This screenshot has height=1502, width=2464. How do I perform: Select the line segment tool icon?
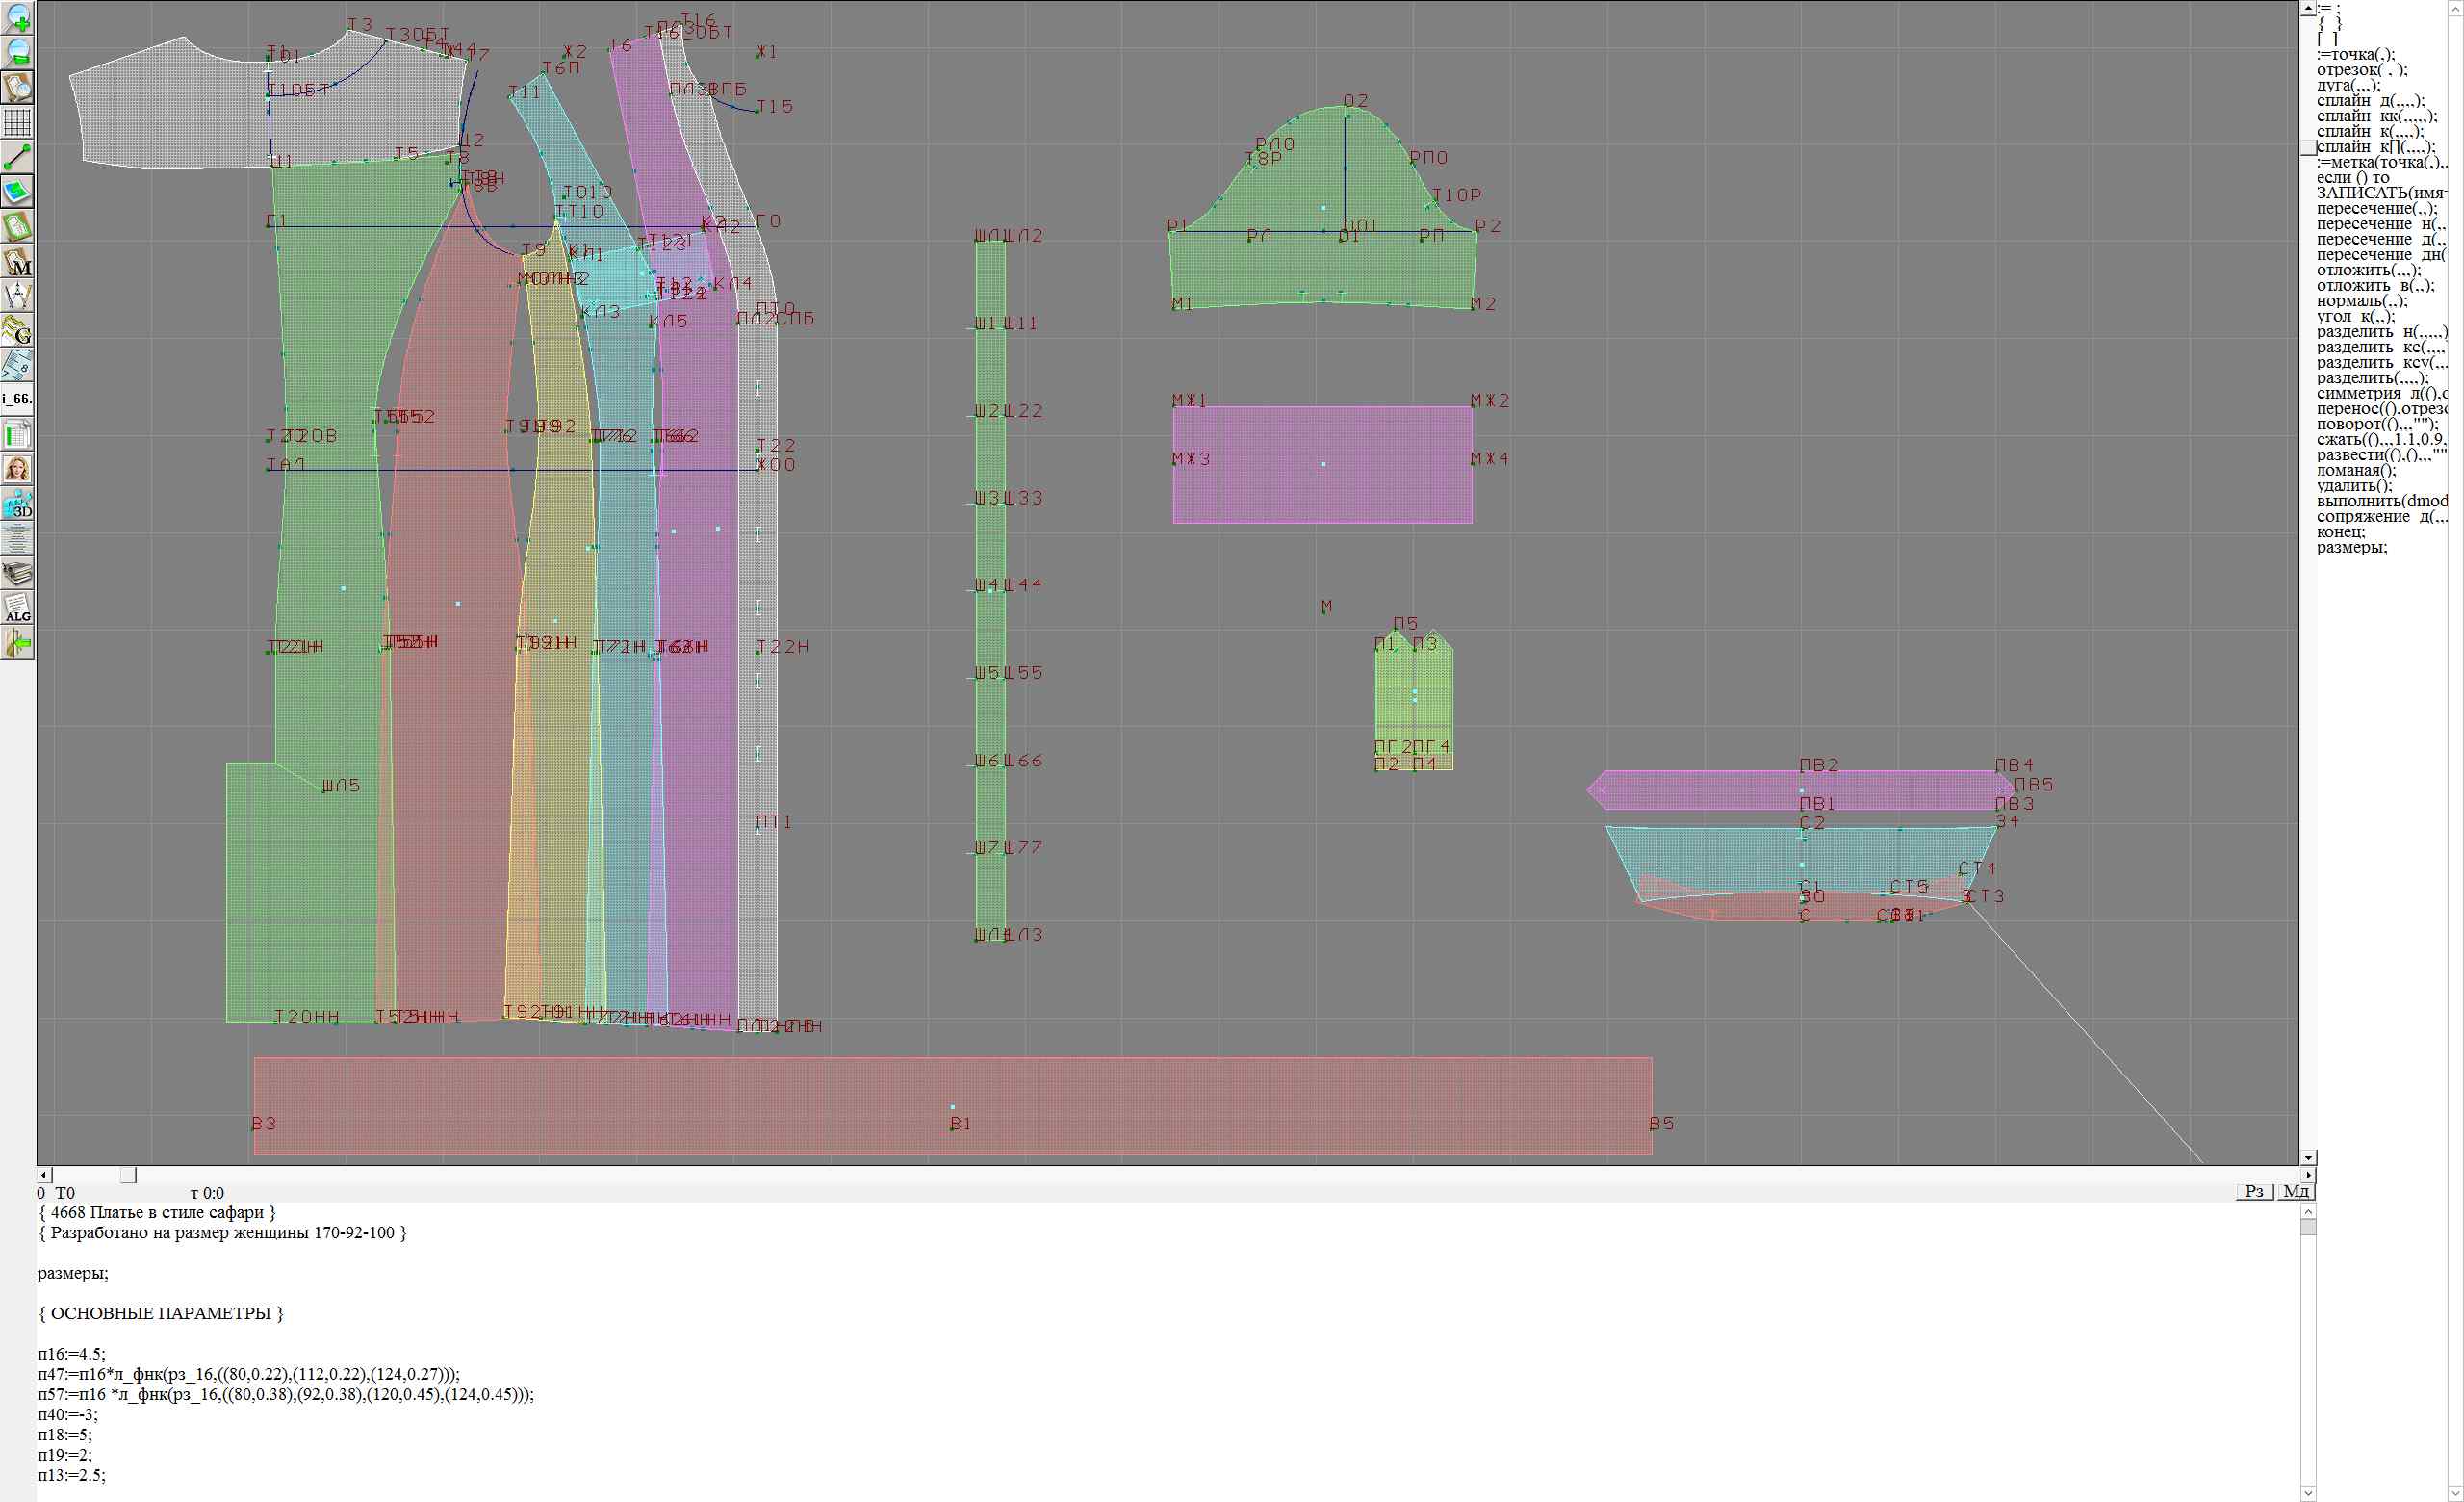pyautogui.click(x=18, y=157)
